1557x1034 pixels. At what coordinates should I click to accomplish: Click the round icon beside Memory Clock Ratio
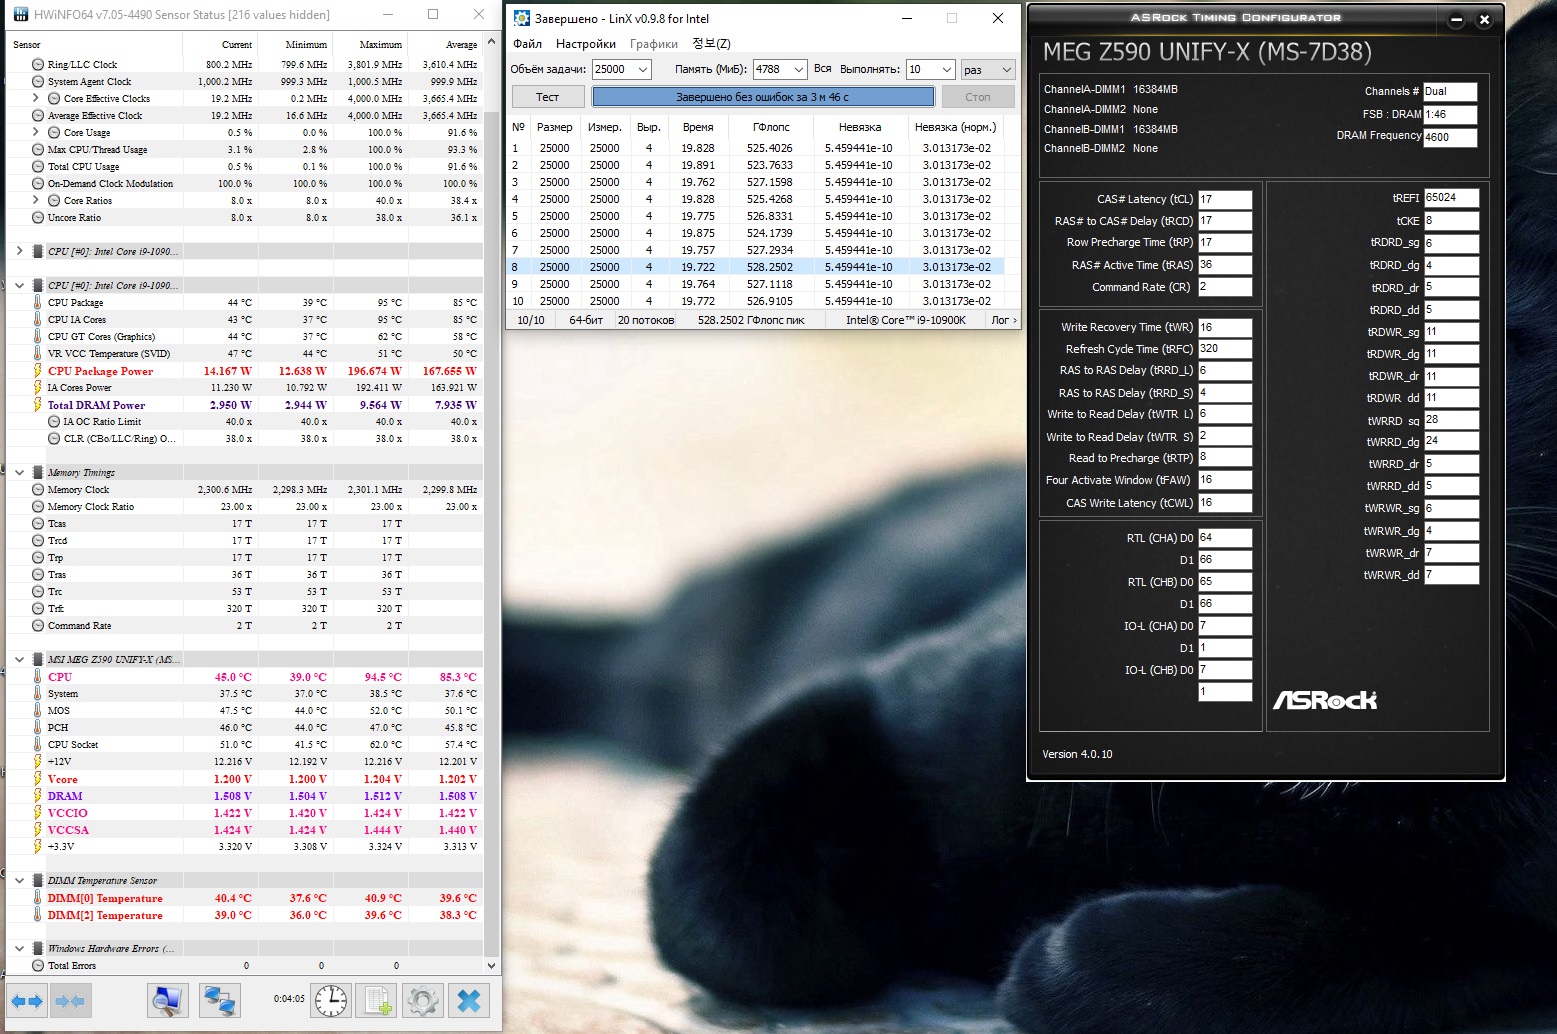pos(38,507)
